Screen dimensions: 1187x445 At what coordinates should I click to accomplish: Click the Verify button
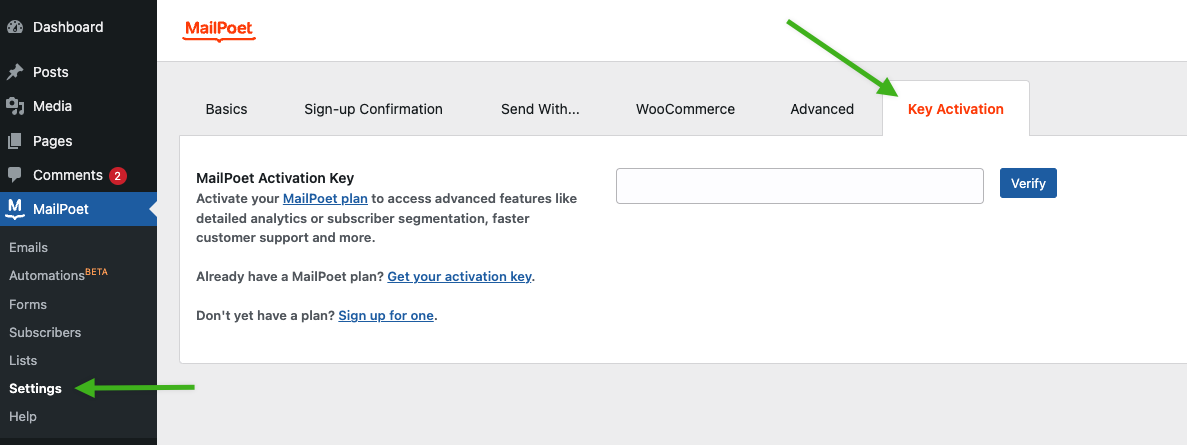1028,183
